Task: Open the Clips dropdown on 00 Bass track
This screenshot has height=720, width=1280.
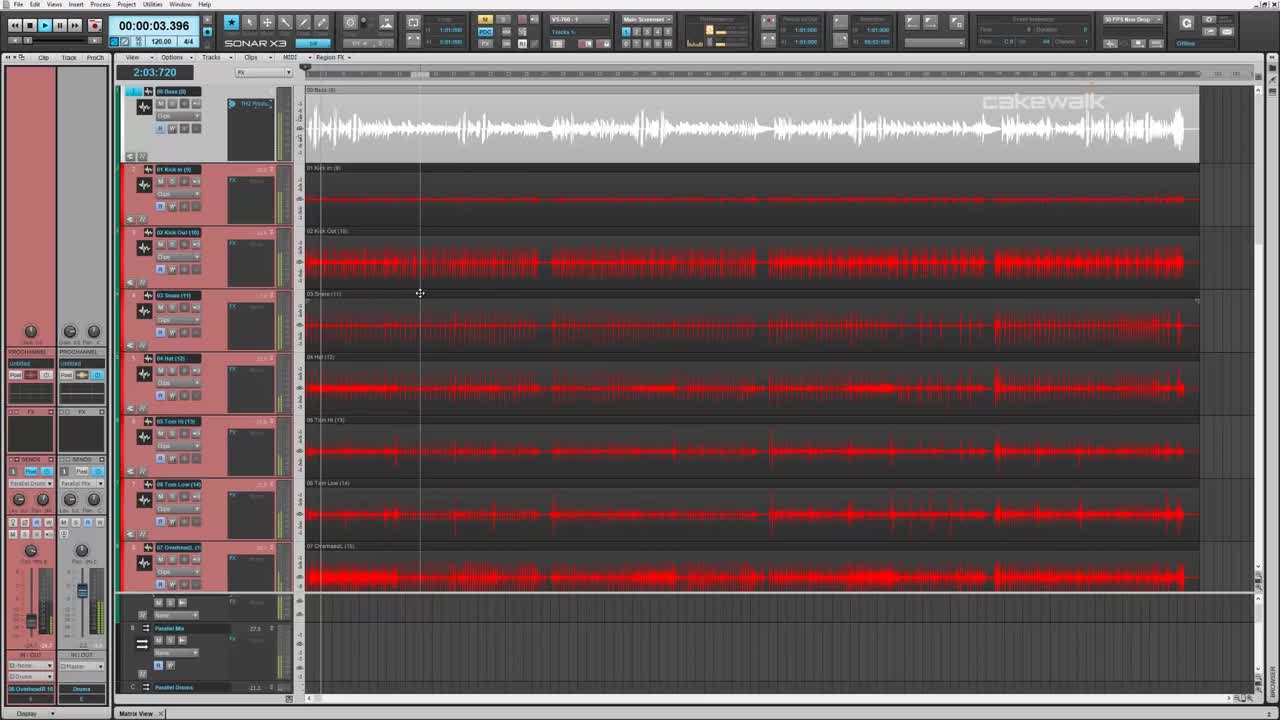Action: 177,116
